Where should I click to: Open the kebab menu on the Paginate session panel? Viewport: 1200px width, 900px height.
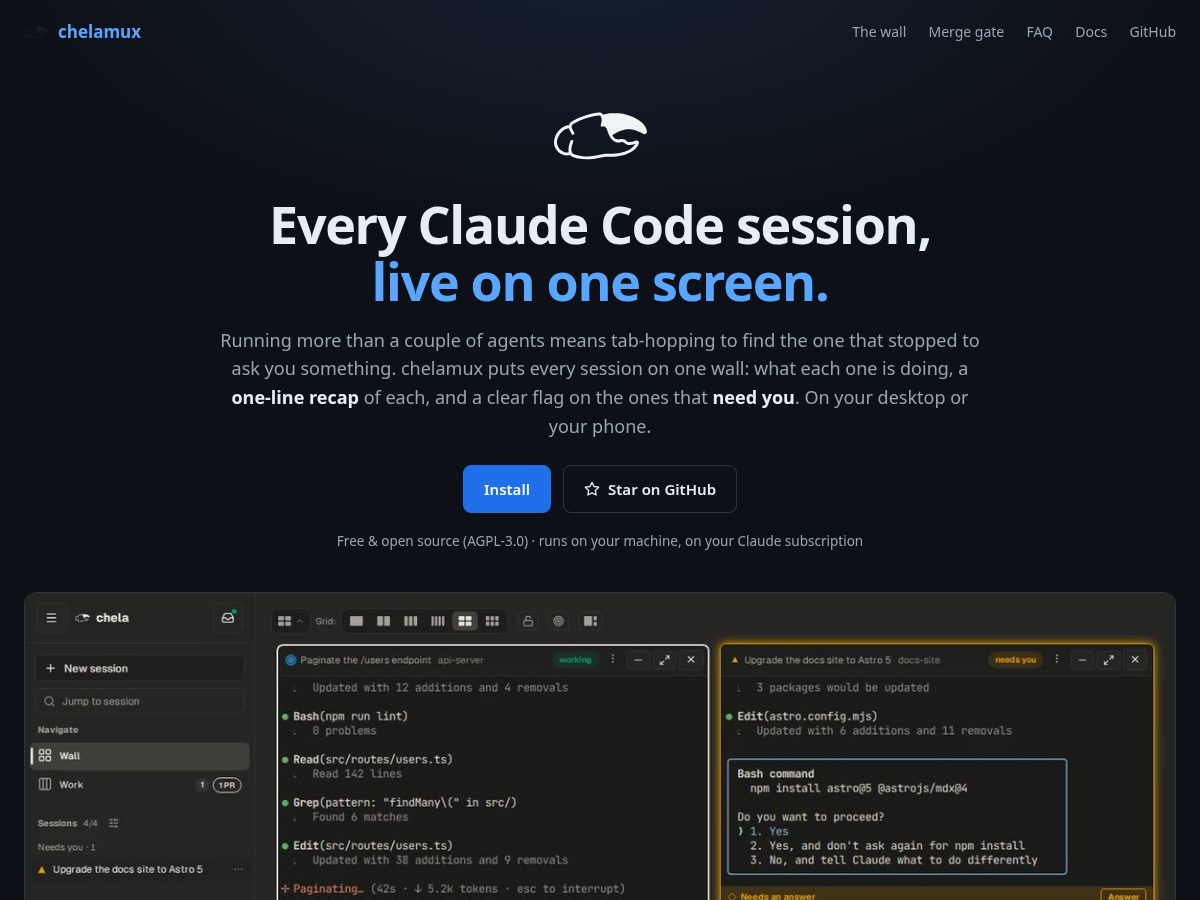coord(613,660)
